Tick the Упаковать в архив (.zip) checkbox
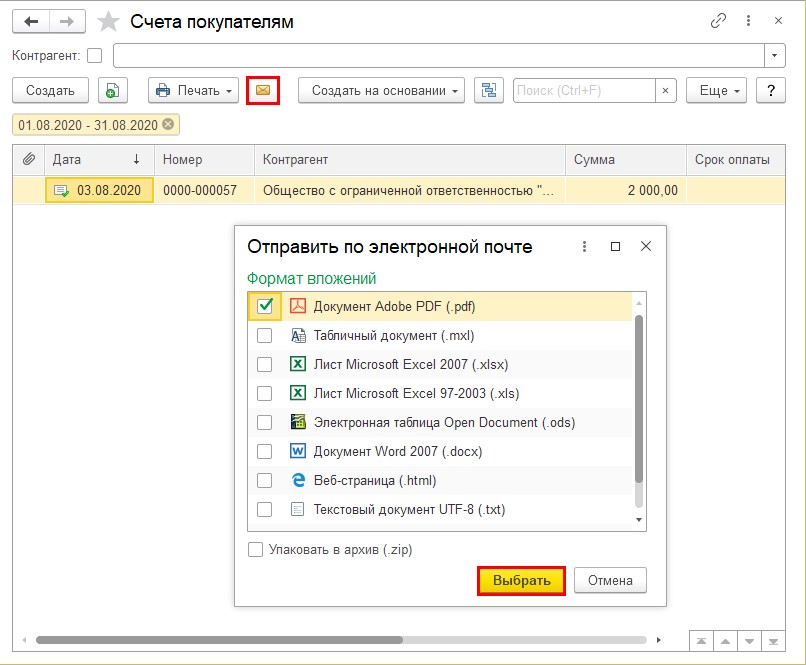This screenshot has height=665, width=806. pyautogui.click(x=256, y=549)
